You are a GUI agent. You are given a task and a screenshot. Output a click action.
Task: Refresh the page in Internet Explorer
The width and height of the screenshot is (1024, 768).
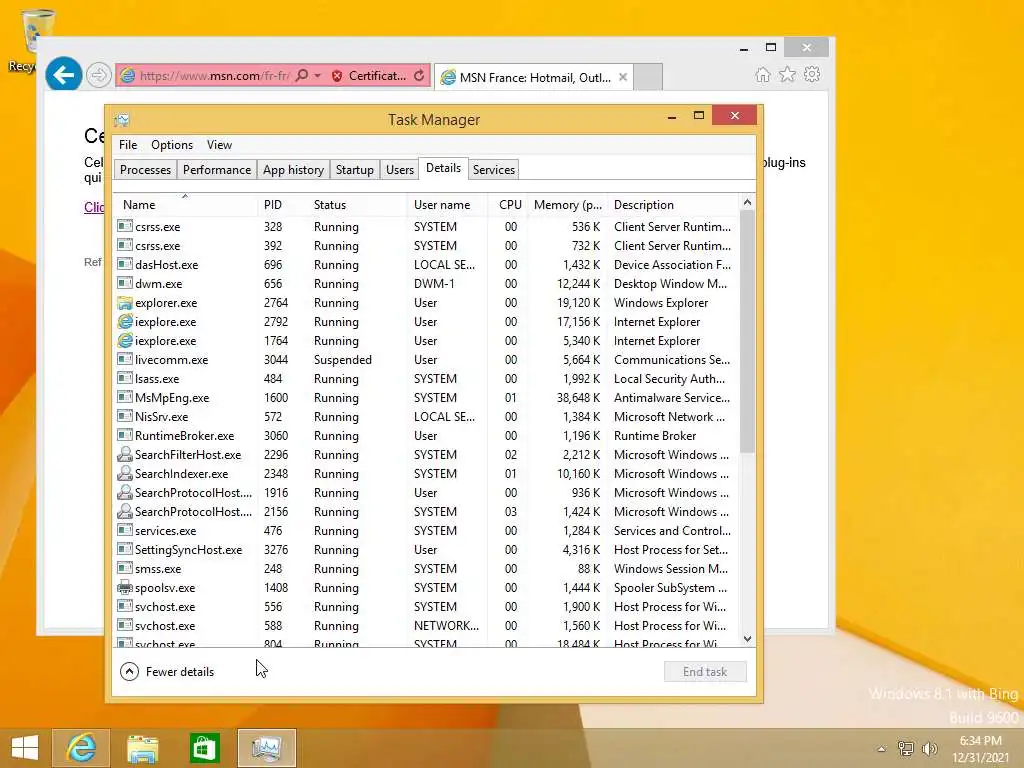[419, 76]
